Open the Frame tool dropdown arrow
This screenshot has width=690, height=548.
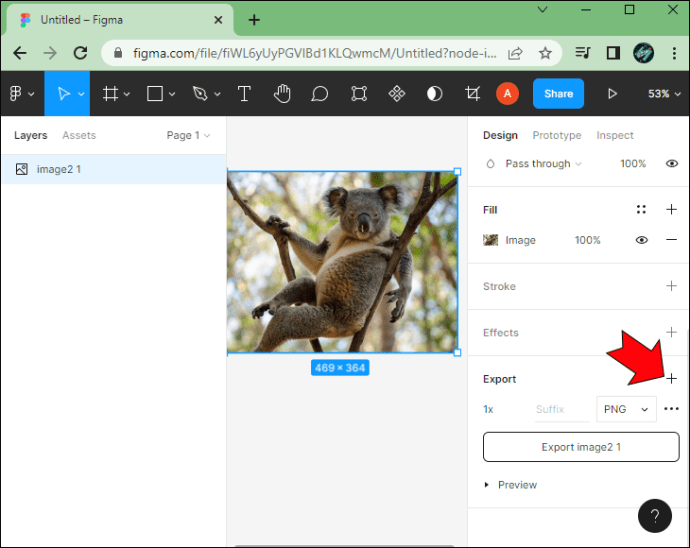(127, 94)
